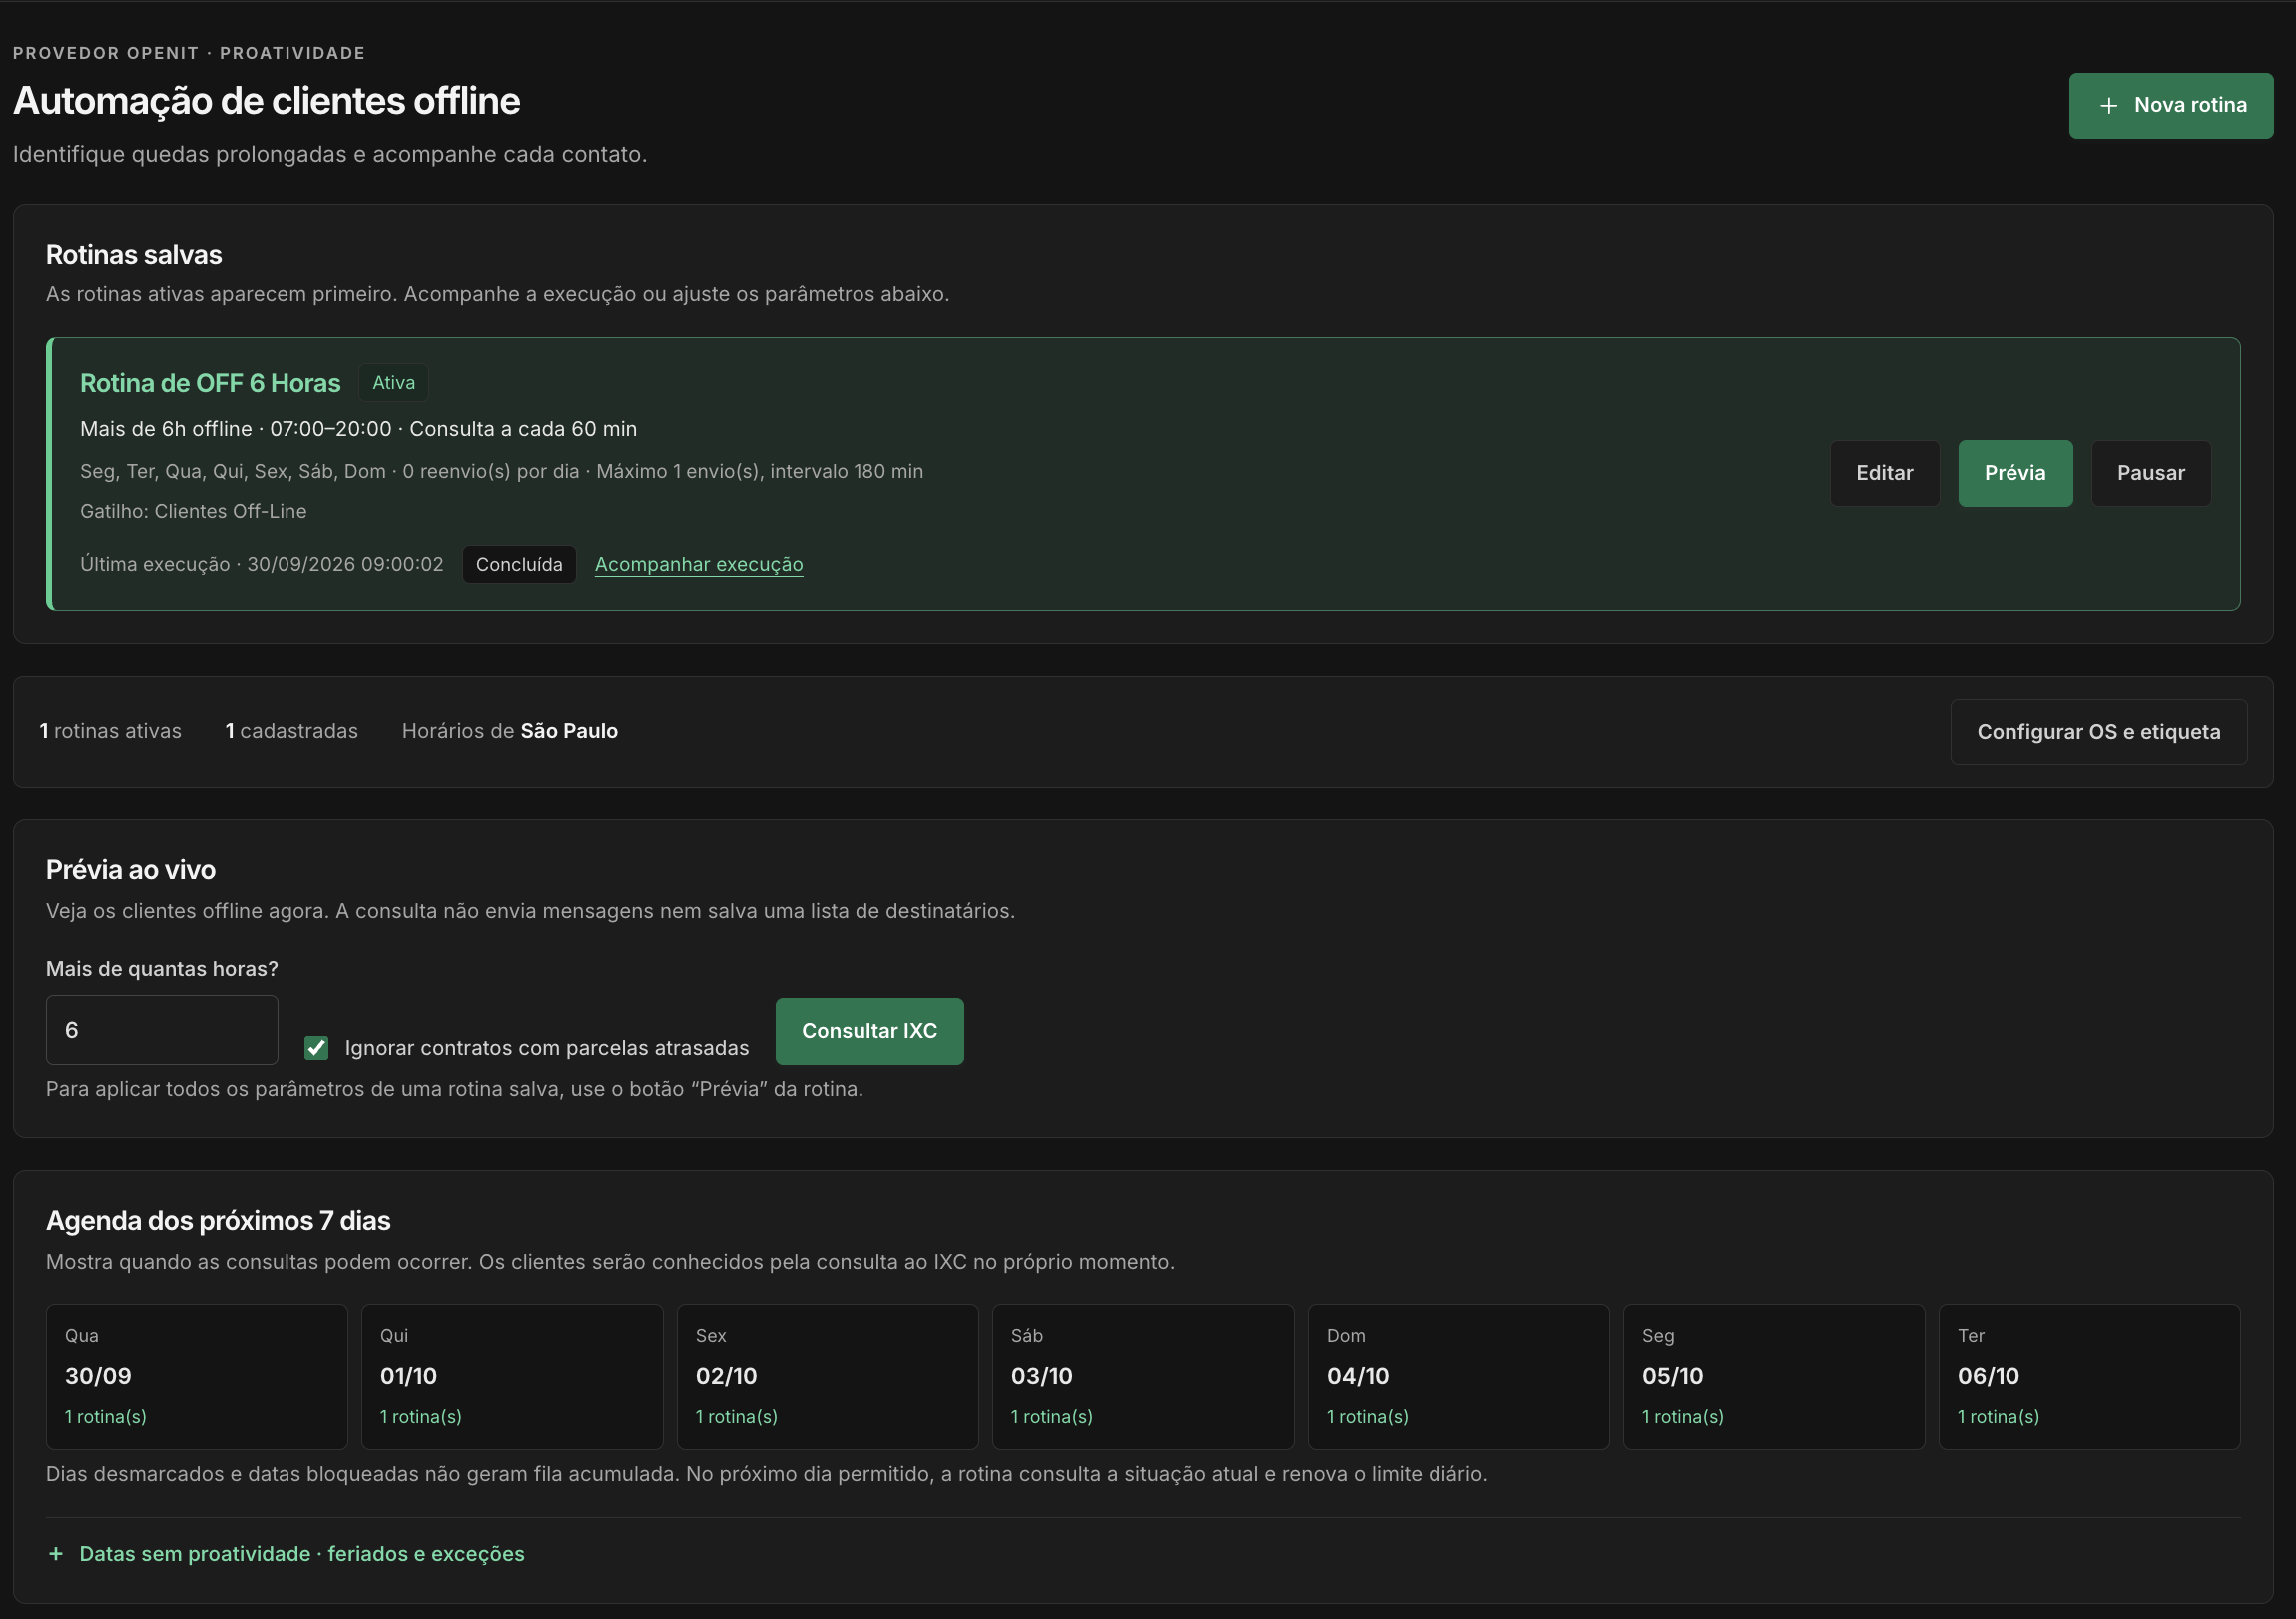
Task: Open Editar for Rotina de OFF 6 Horas
Action: pyautogui.click(x=1884, y=473)
